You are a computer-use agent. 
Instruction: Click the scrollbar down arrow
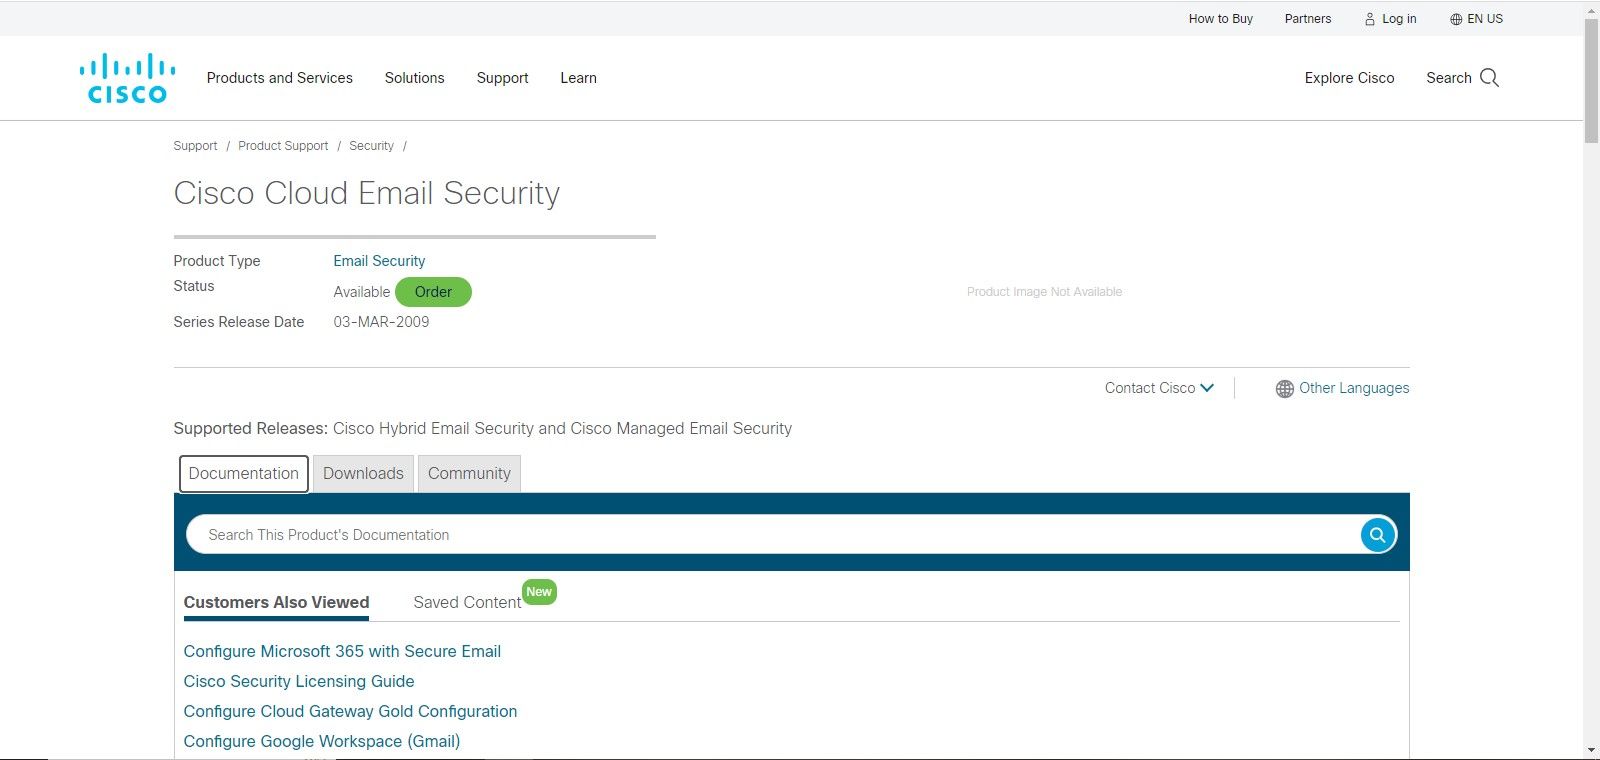(x=1591, y=750)
